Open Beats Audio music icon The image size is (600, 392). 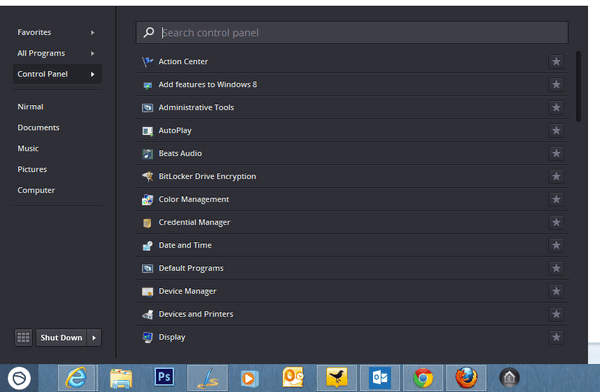[147, 154]
